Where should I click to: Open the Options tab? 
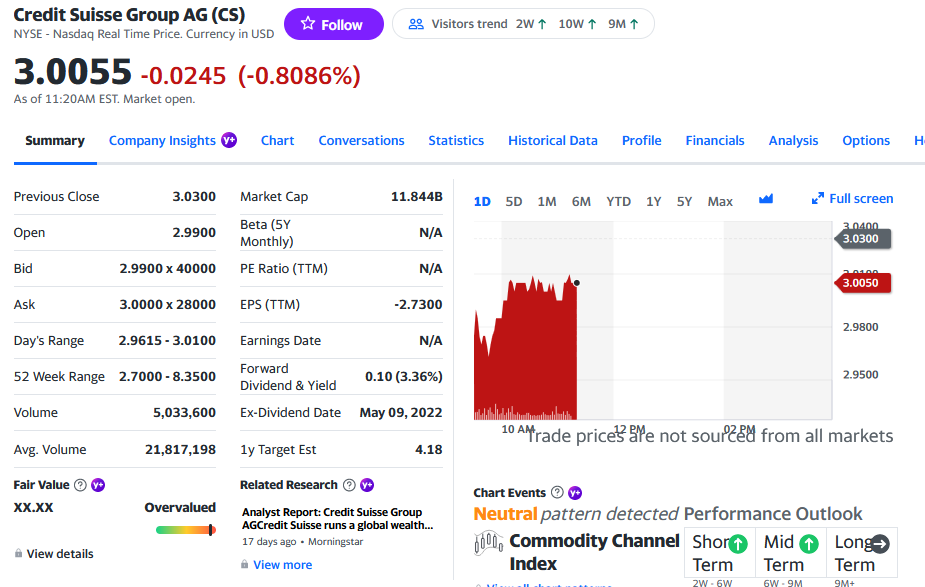click(x=865, y=140)
